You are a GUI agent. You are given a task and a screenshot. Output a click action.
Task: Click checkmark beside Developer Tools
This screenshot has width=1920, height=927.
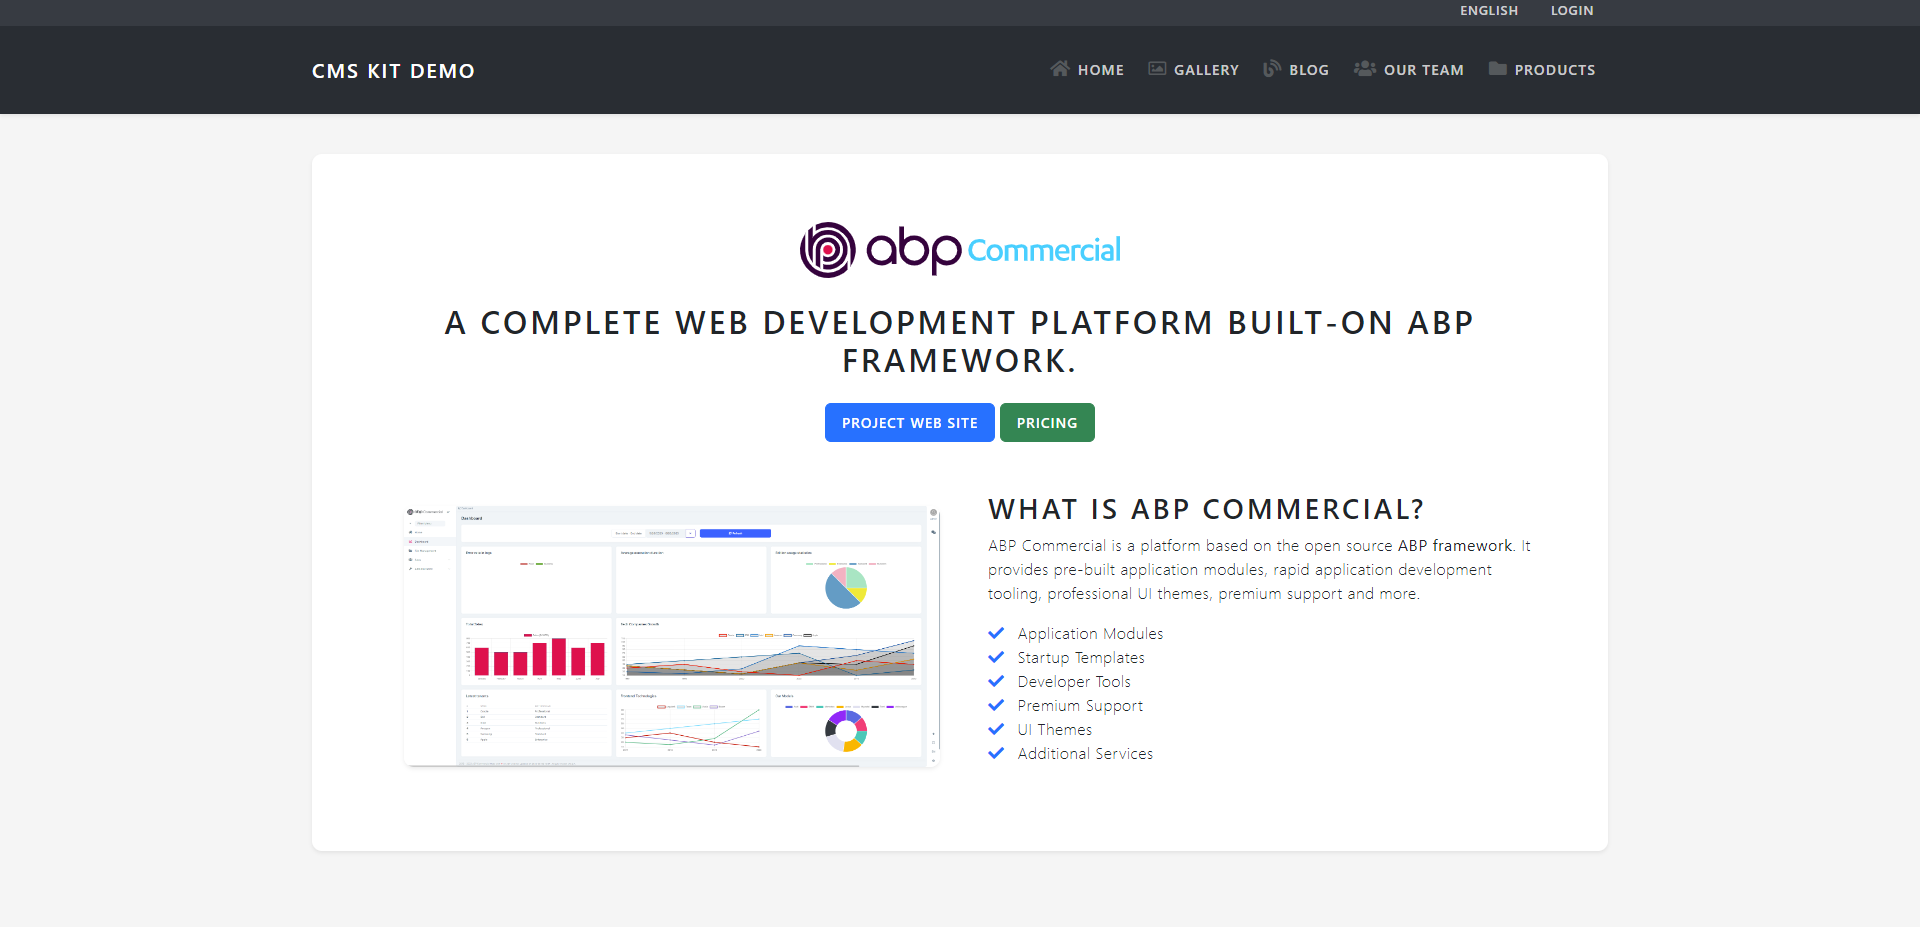pyautogui.click(x=996, y=681)
